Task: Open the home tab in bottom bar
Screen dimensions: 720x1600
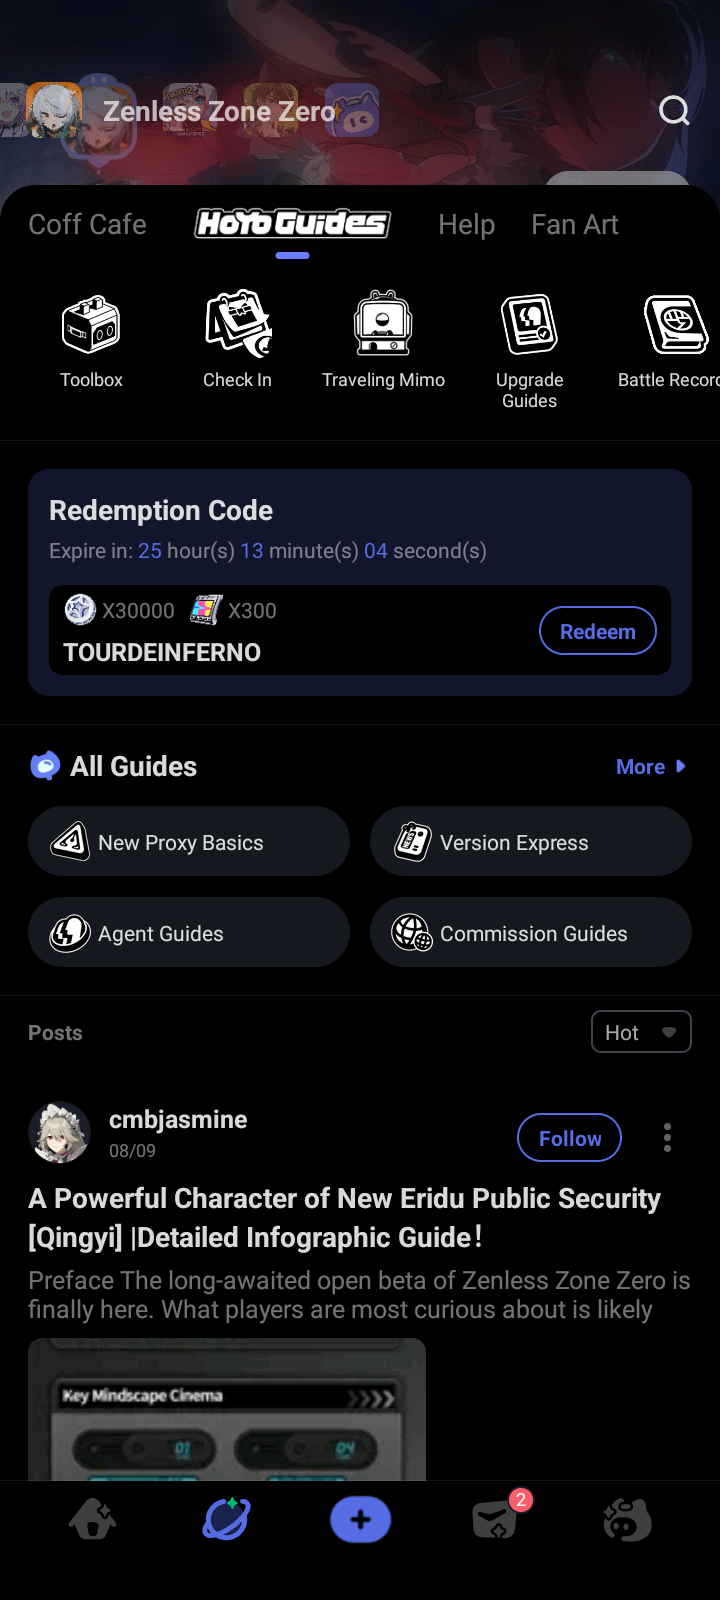Action: pyautogui.click(x=93, y=1520)
